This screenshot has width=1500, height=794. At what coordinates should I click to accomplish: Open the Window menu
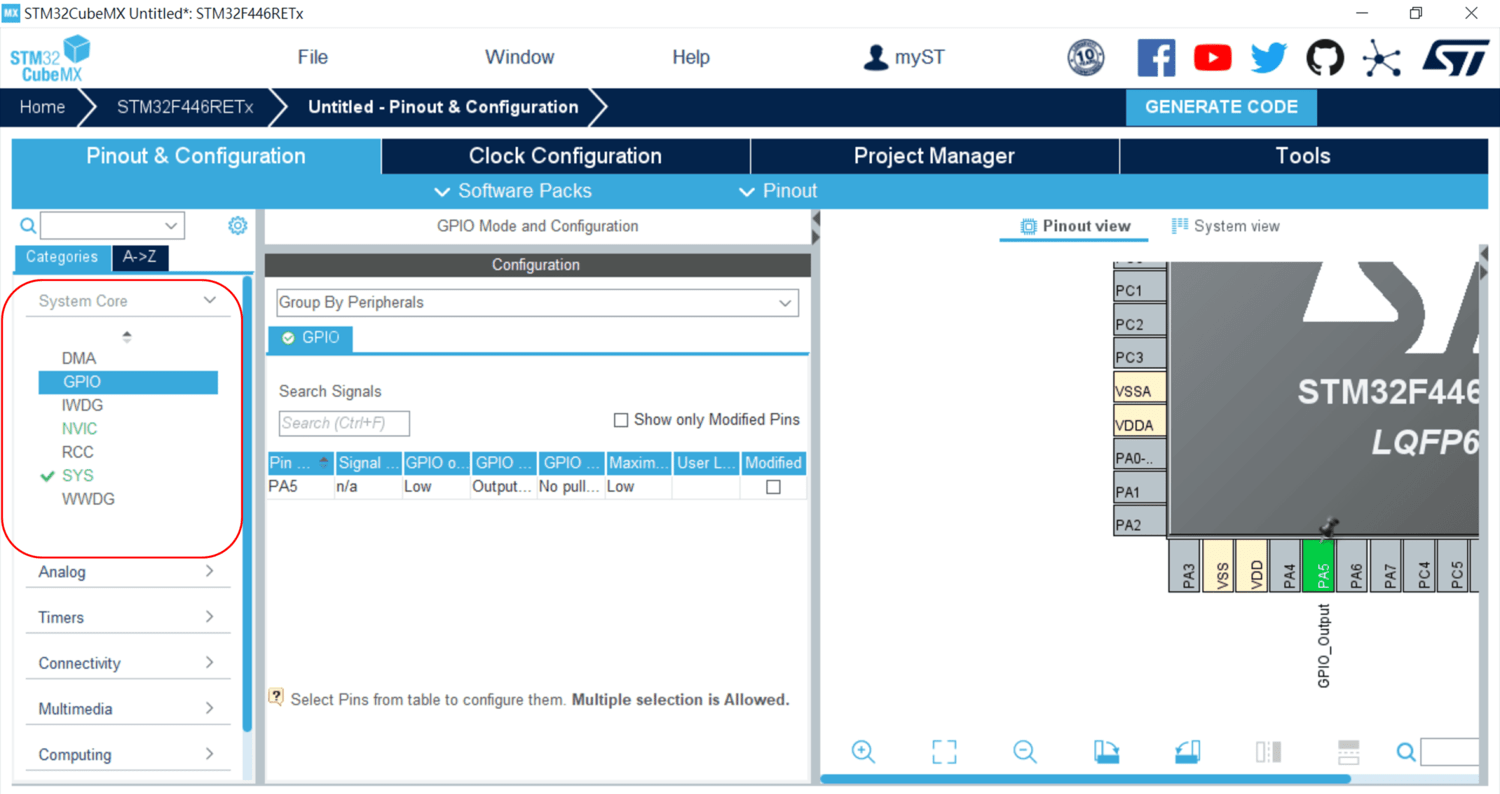click(519, 57)
